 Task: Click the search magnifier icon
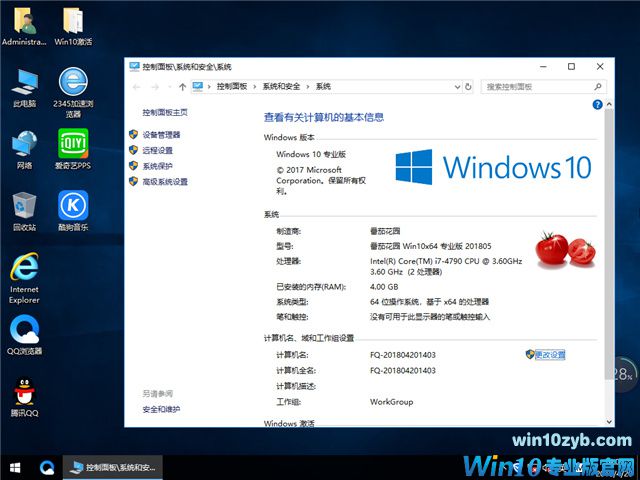coord(598,87)
